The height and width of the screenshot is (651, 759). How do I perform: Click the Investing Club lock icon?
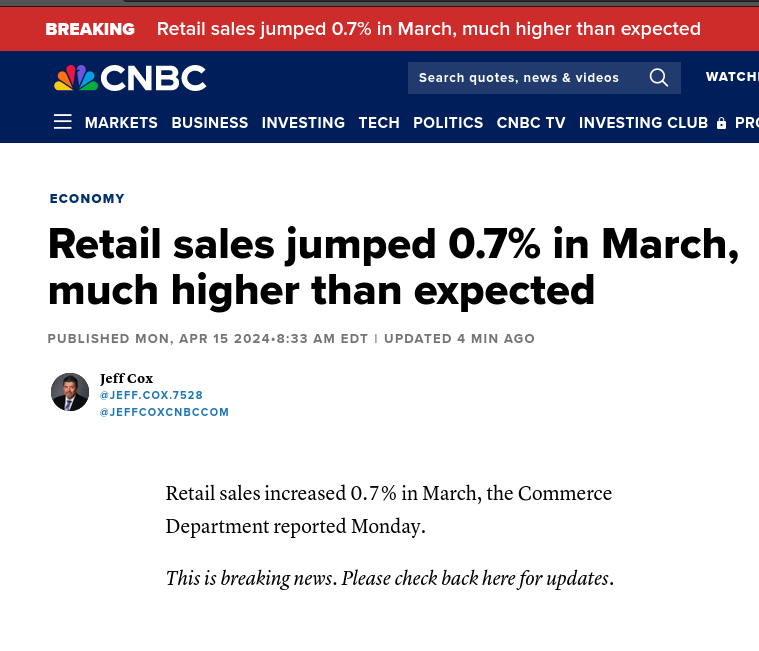(x=721, y=123)
